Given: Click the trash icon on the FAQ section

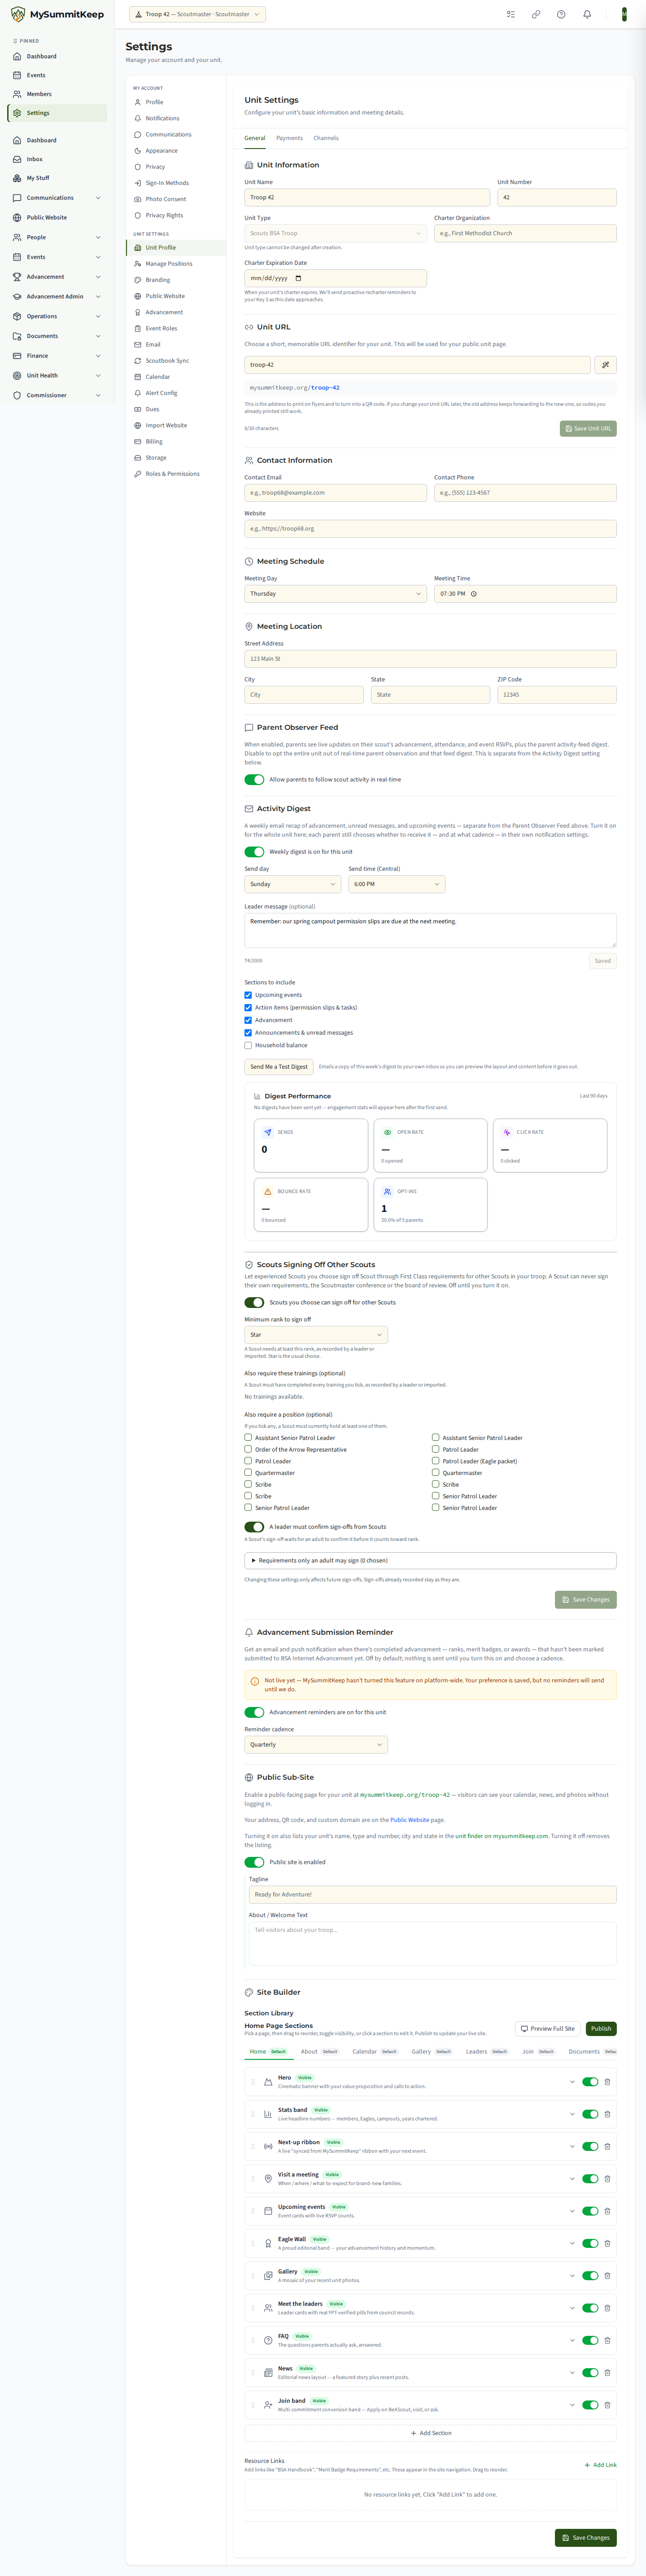Looking at the screenshot, I should tap(608, 2340).
